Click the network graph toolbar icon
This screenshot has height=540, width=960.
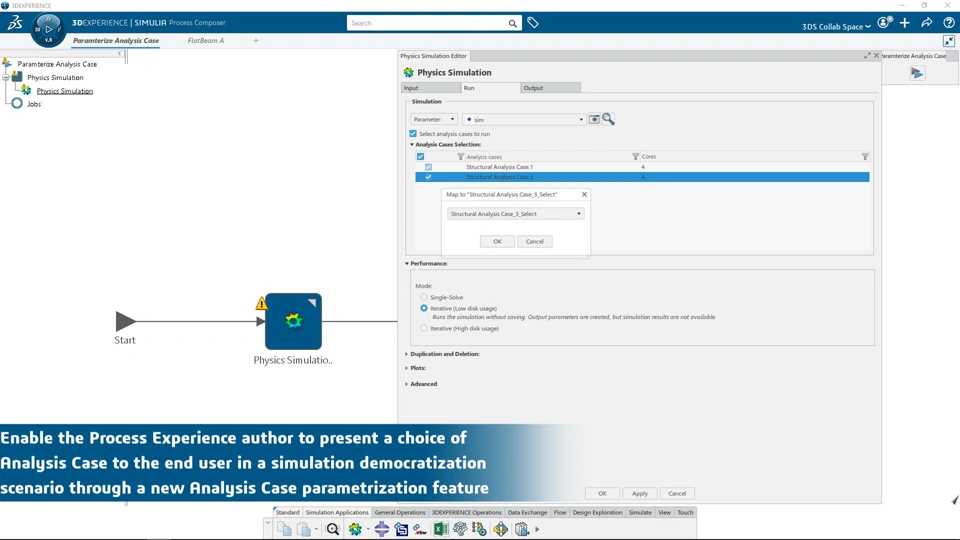(460, 529)
